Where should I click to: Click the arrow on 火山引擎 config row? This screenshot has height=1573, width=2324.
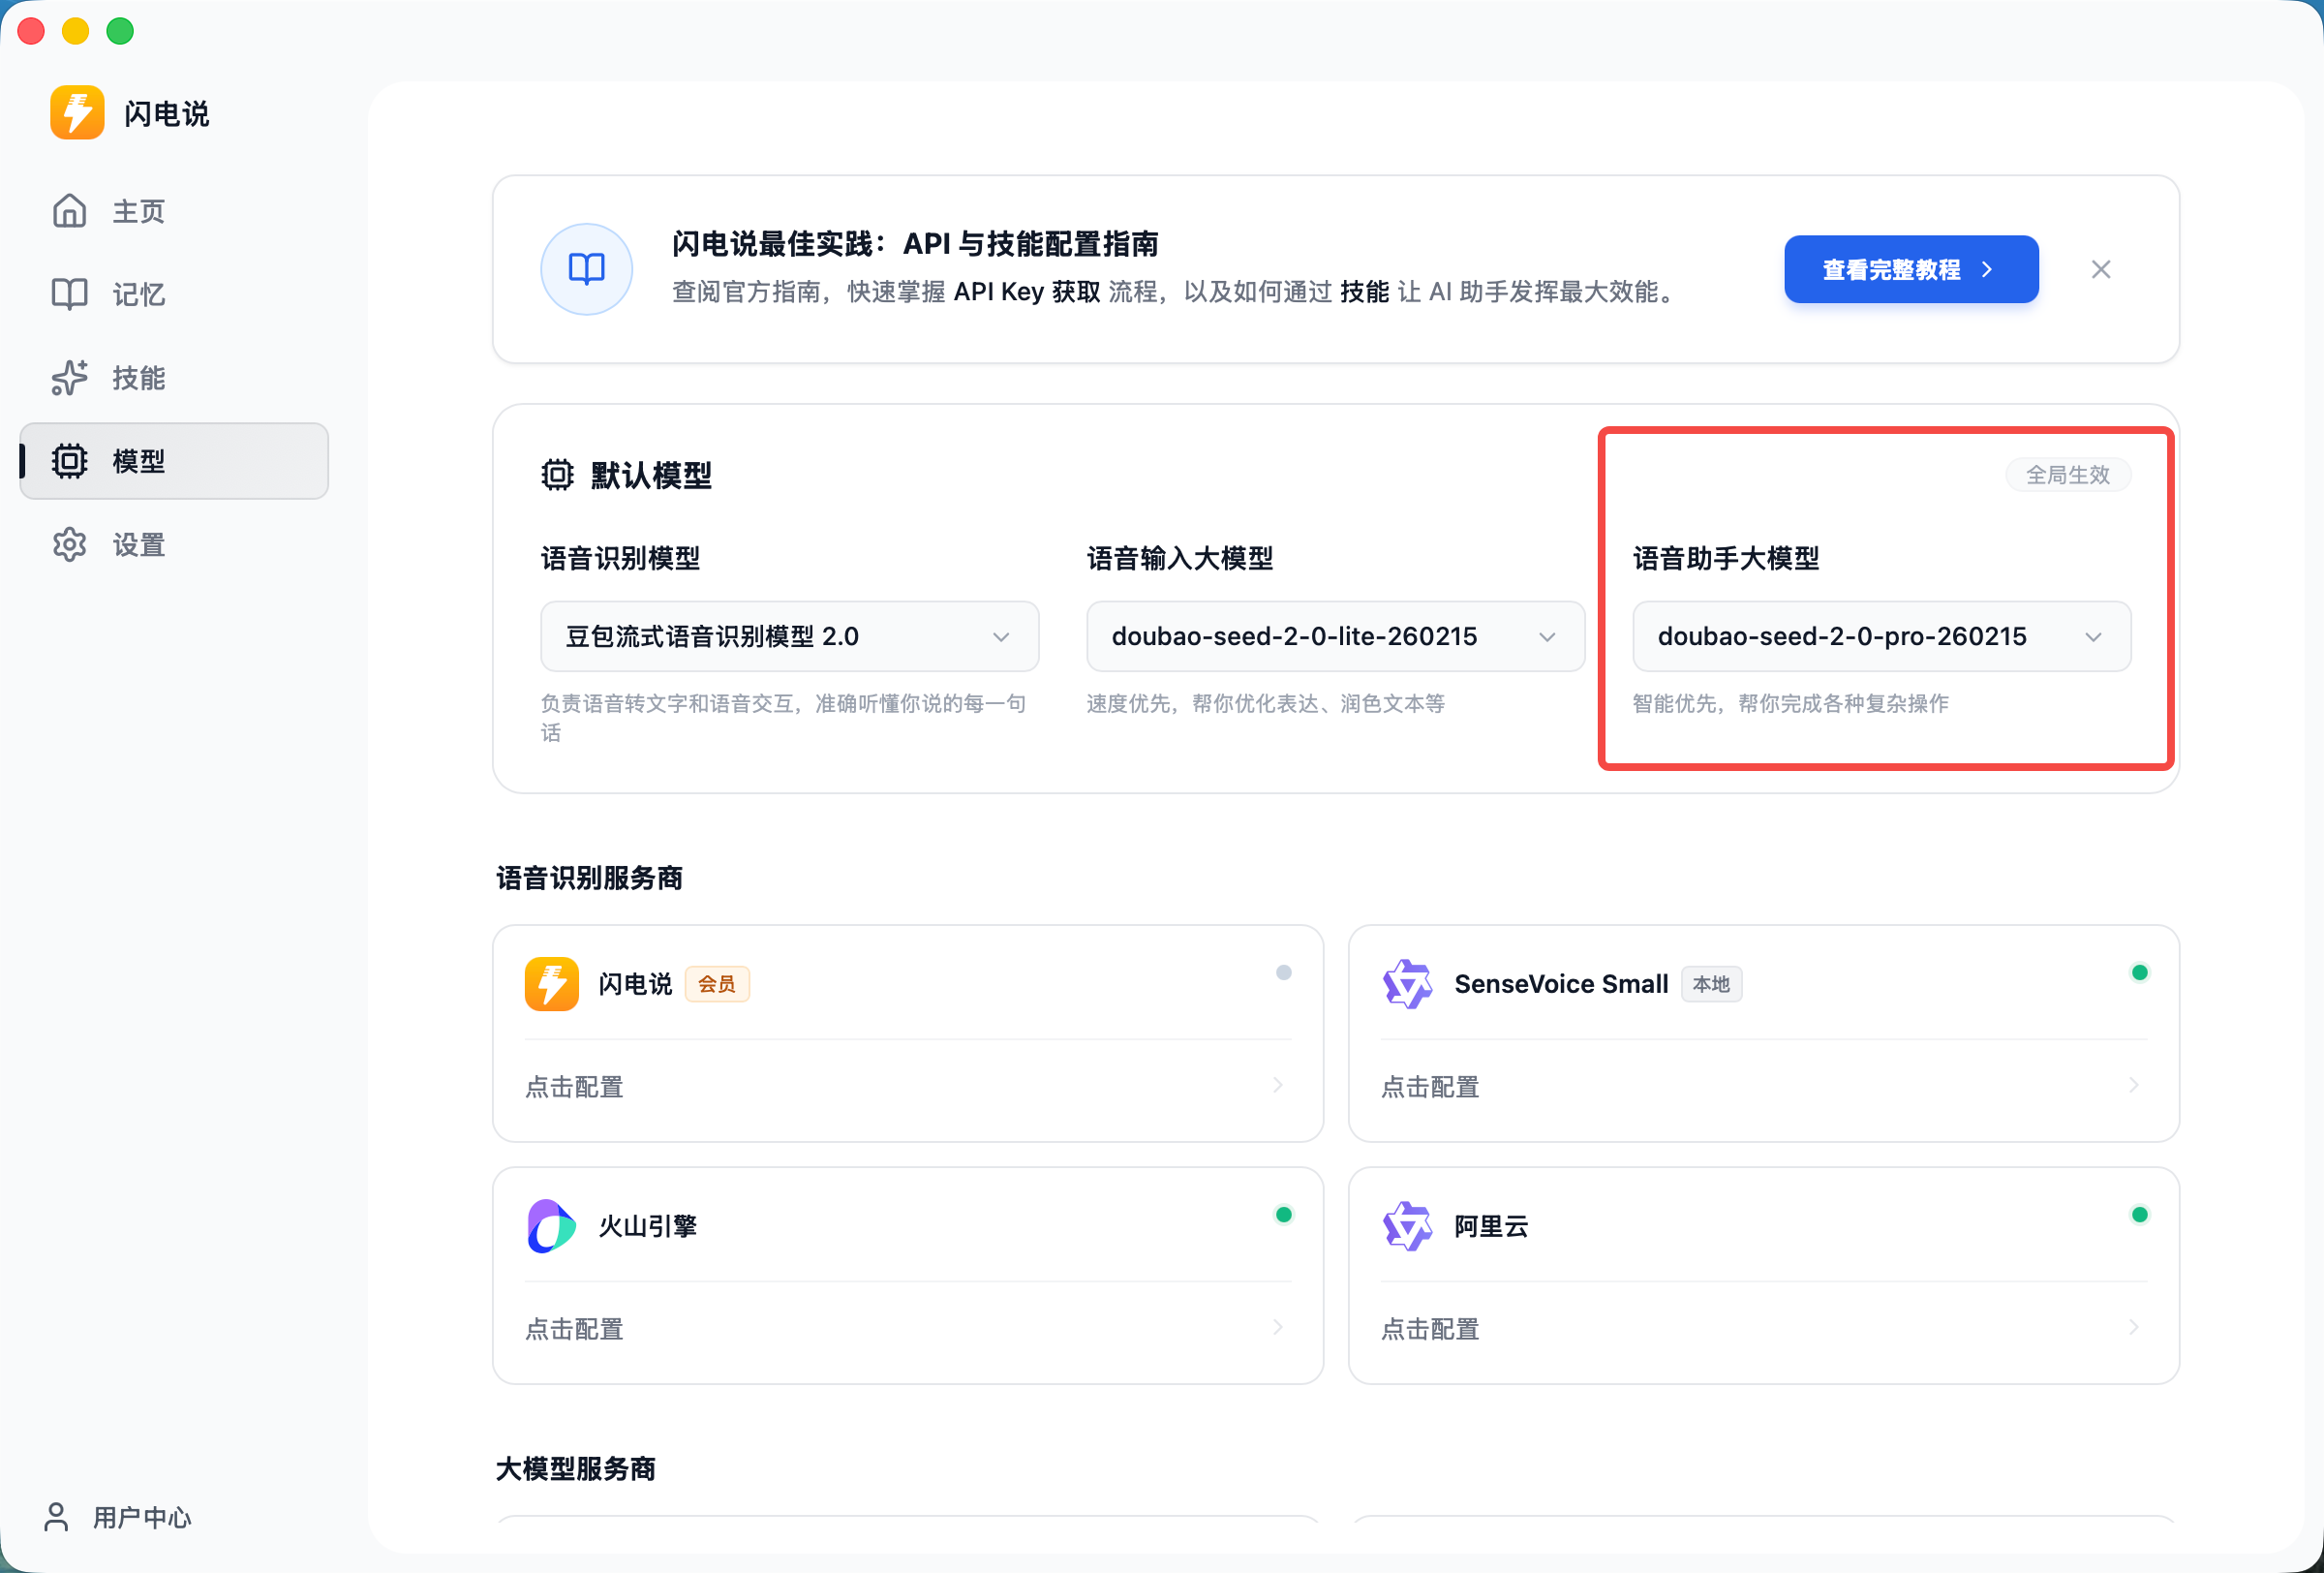click(x=1278, y=1327)
